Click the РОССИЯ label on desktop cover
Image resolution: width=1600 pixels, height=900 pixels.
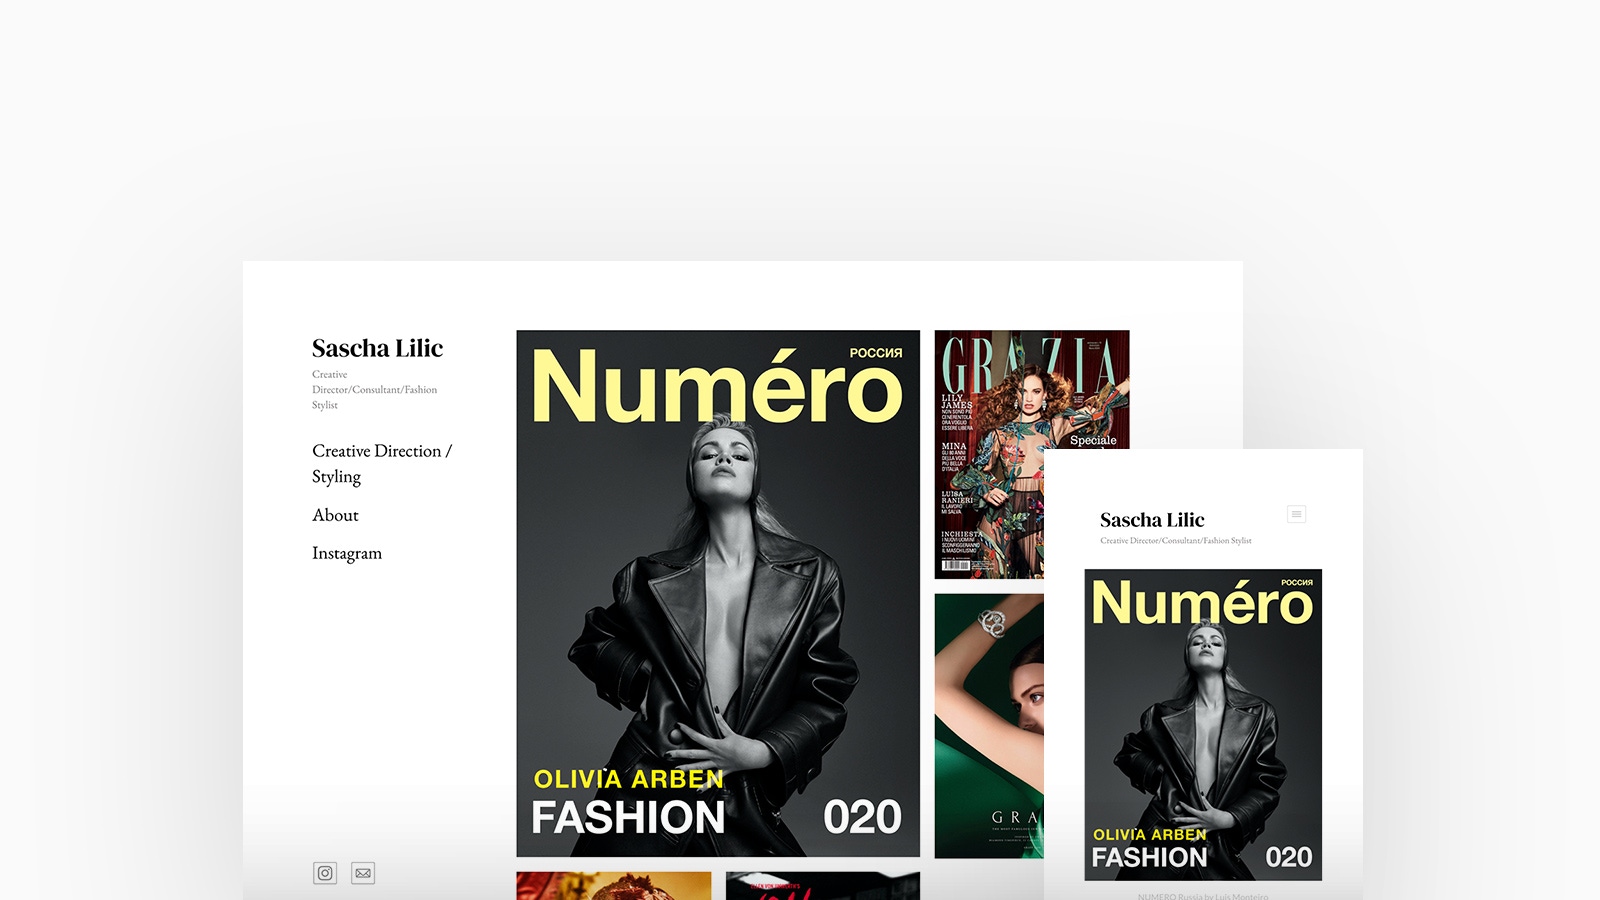pyautogui.click(x=875, y=353)
